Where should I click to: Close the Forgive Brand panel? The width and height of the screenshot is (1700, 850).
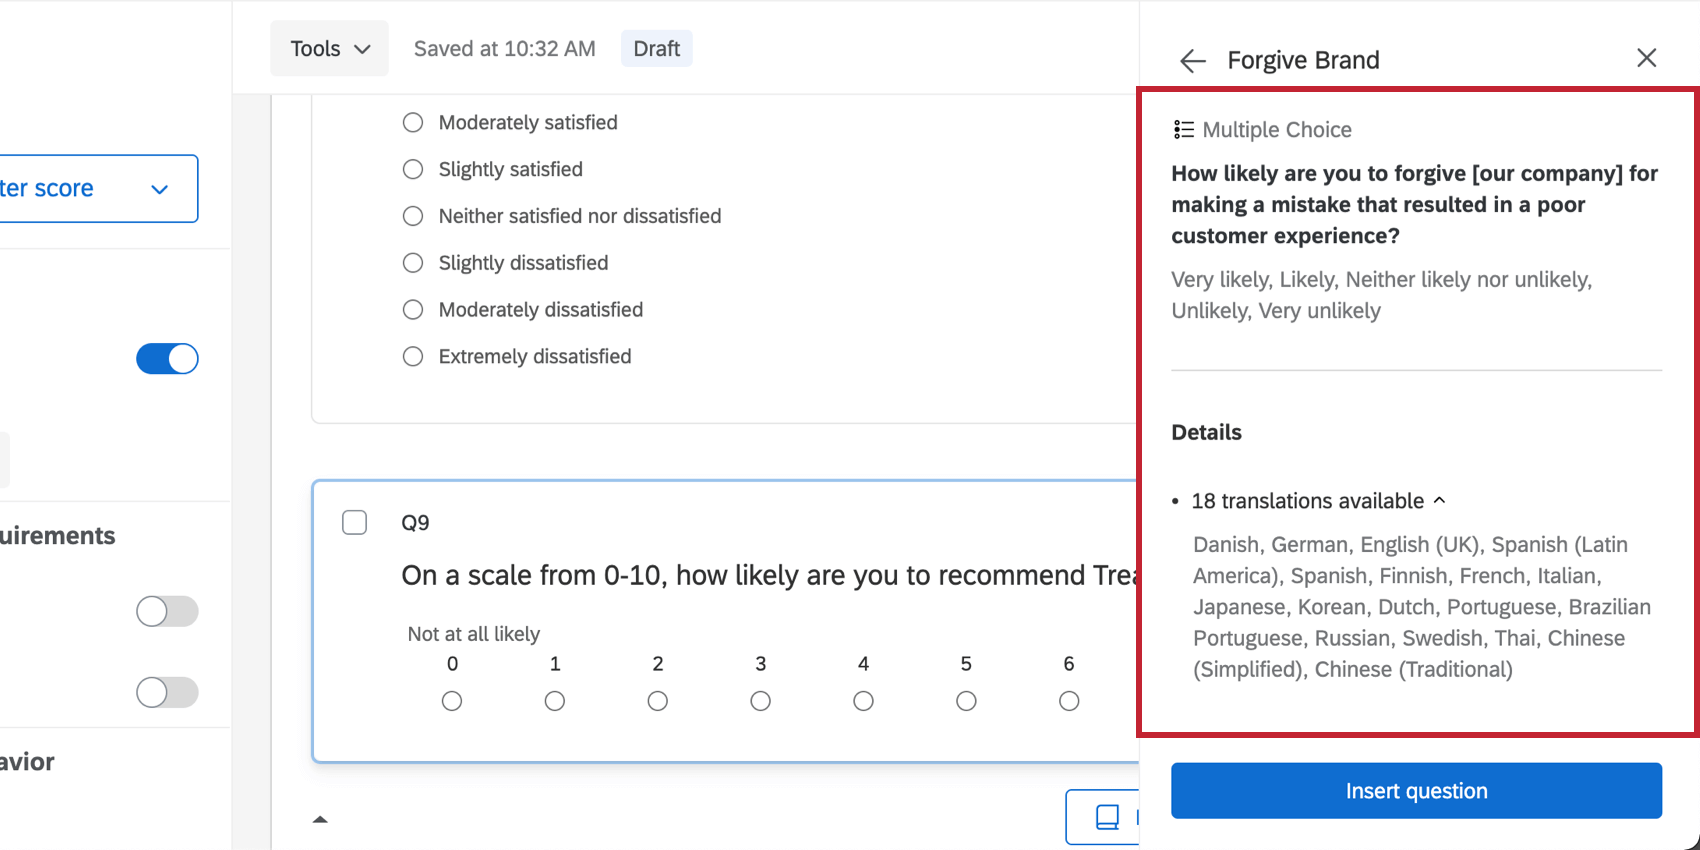(1646, 57)
